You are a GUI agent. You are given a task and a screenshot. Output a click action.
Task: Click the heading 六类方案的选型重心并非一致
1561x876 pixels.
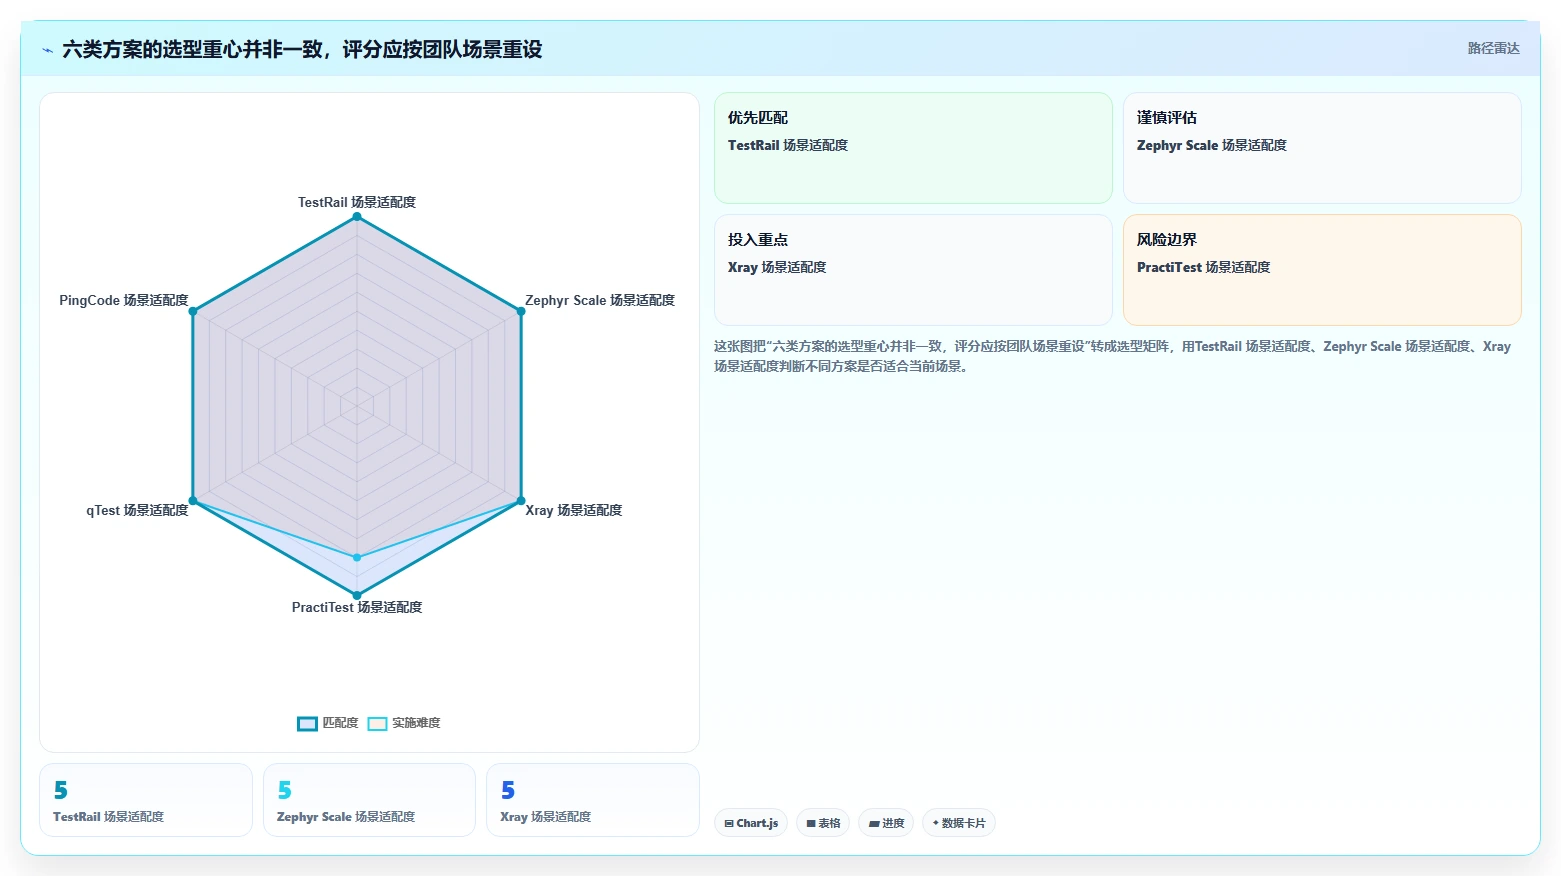(302, 49)
